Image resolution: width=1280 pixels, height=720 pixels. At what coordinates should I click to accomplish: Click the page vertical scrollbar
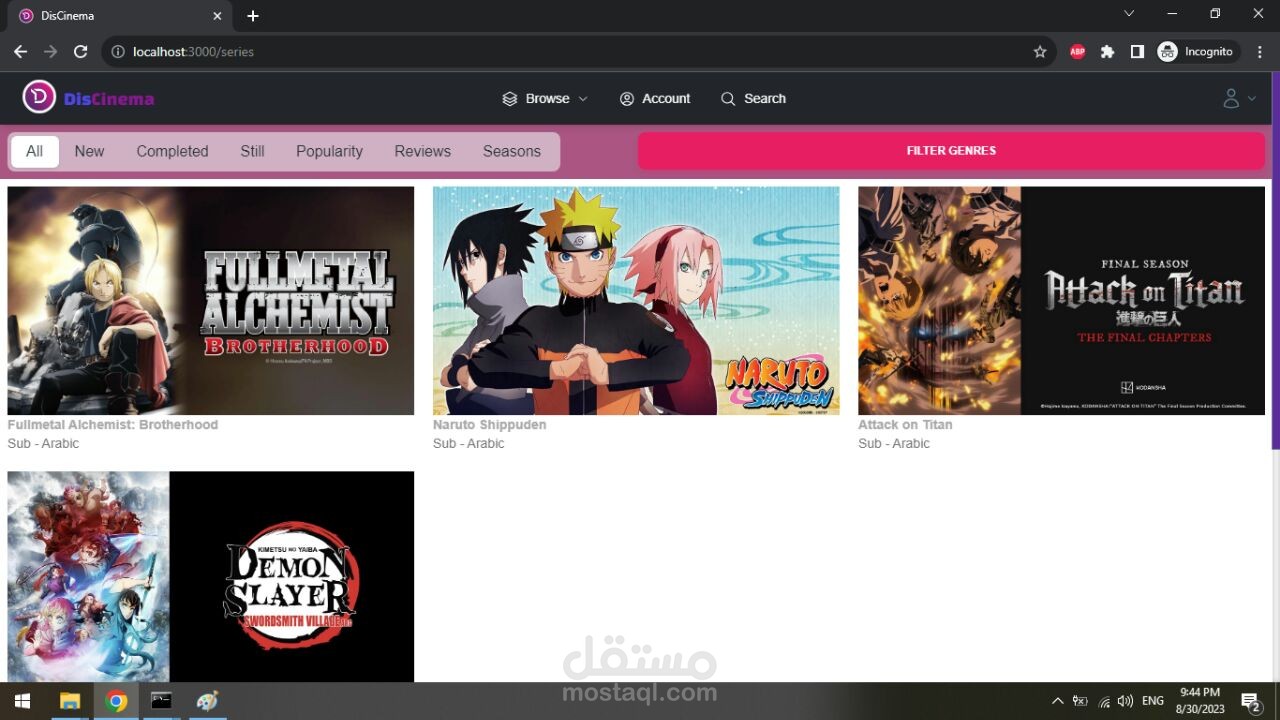pos(1275,260)
